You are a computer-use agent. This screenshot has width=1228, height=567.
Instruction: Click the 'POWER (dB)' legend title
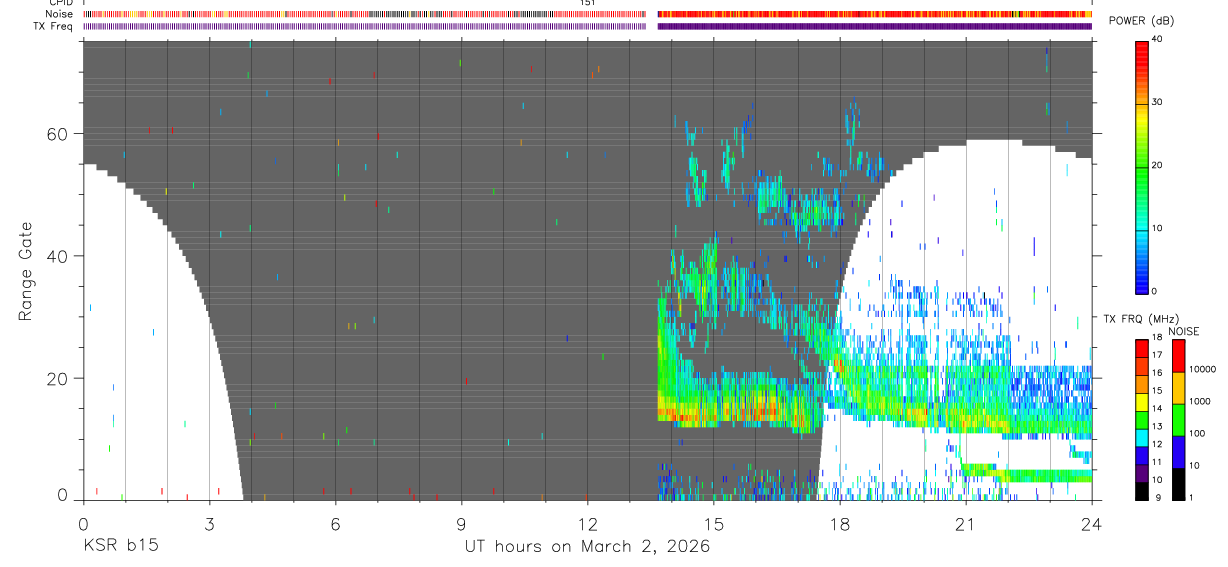pos(1141,21)
